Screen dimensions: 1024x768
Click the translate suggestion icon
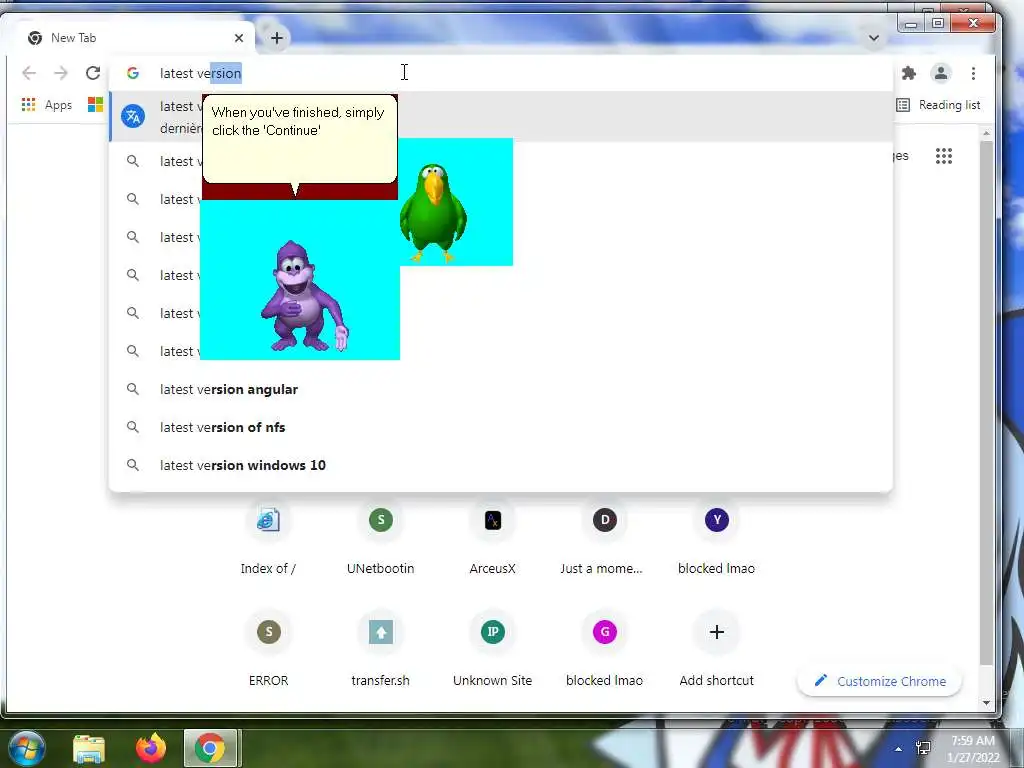(133, 117)
